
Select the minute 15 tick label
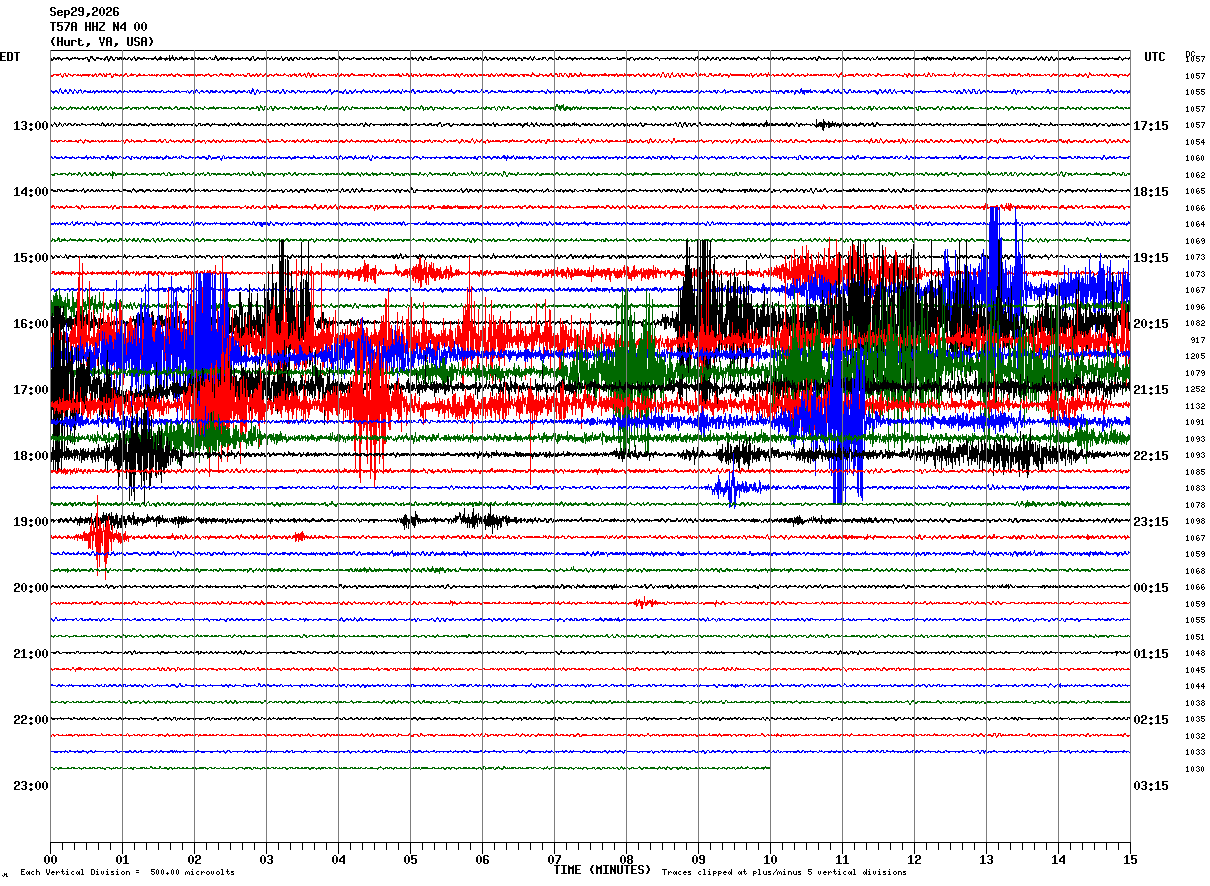point(1130,859)
